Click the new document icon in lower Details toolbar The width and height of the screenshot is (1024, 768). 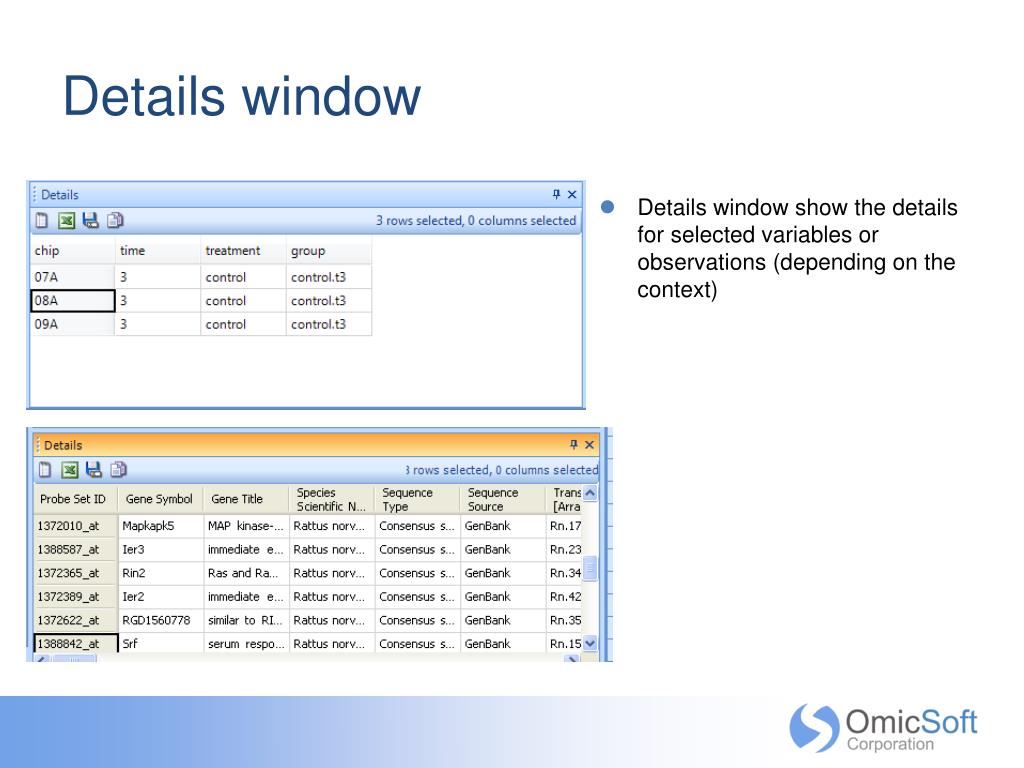tap(45, 470)
